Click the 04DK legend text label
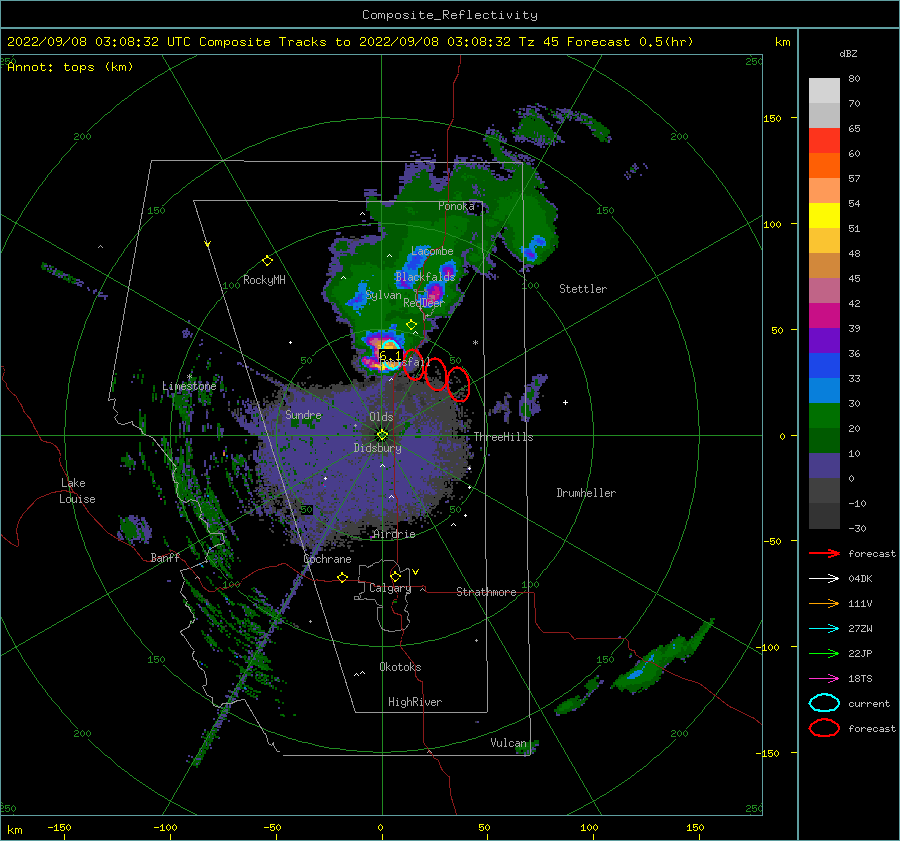The image size is (900, 841). pos(860,579)
